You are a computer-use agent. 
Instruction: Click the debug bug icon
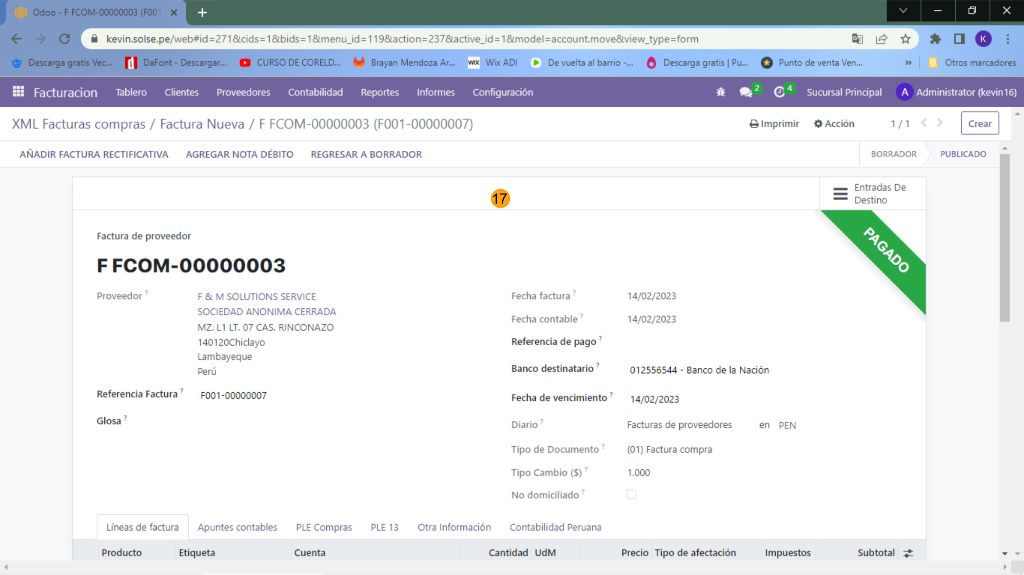click(721, 92)
